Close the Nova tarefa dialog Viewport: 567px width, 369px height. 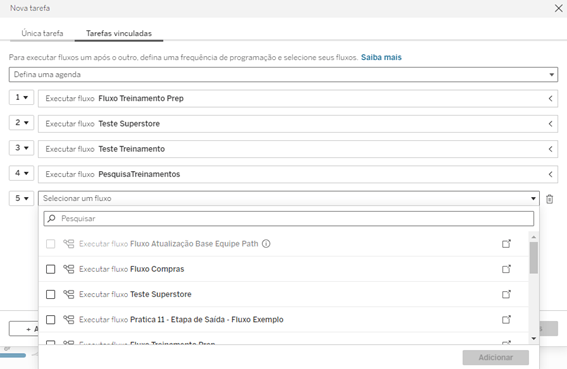pyautogui.click(x=558, y=8)
